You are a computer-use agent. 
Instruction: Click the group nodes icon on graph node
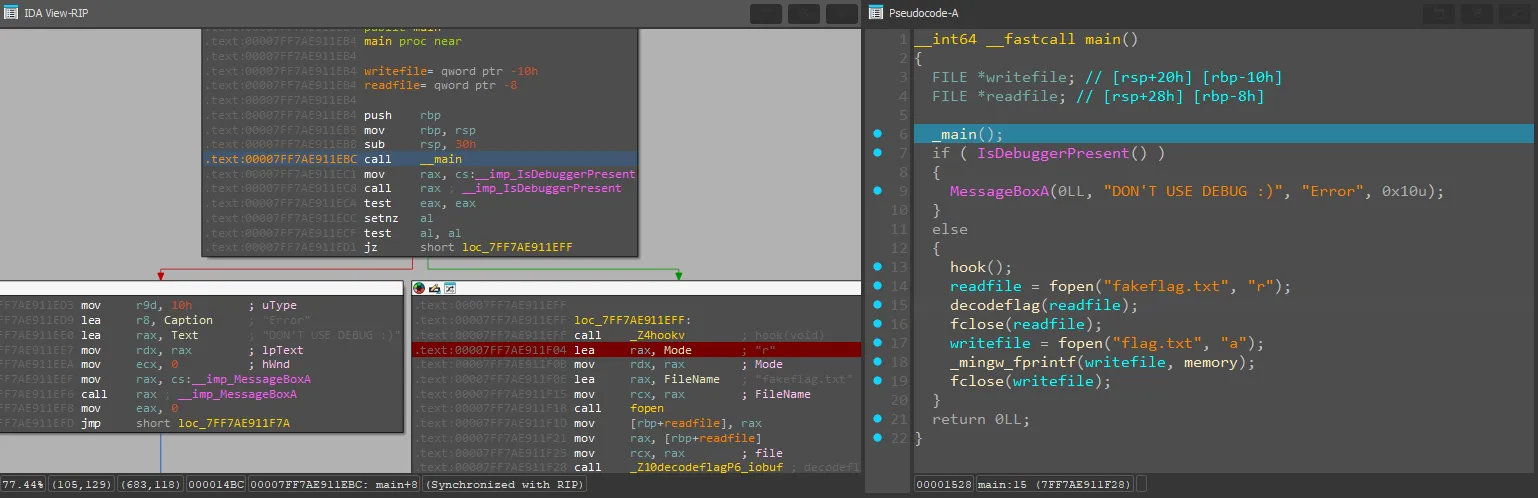450,288
